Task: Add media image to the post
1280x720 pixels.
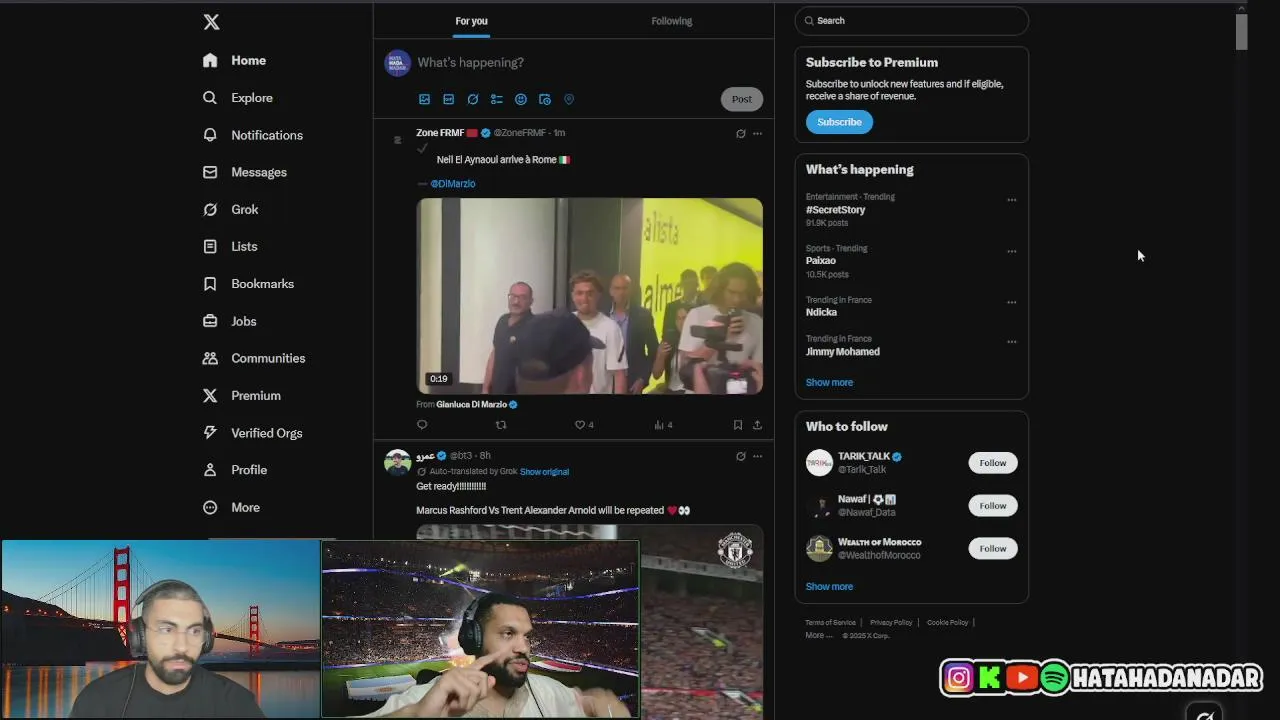Action: (424, 99)
